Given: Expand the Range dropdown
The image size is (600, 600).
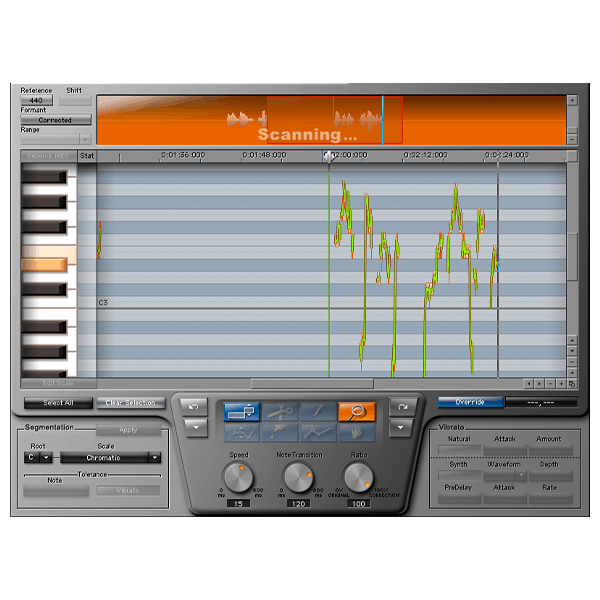Looking at the screenshot, I should [x=56, y=139].
